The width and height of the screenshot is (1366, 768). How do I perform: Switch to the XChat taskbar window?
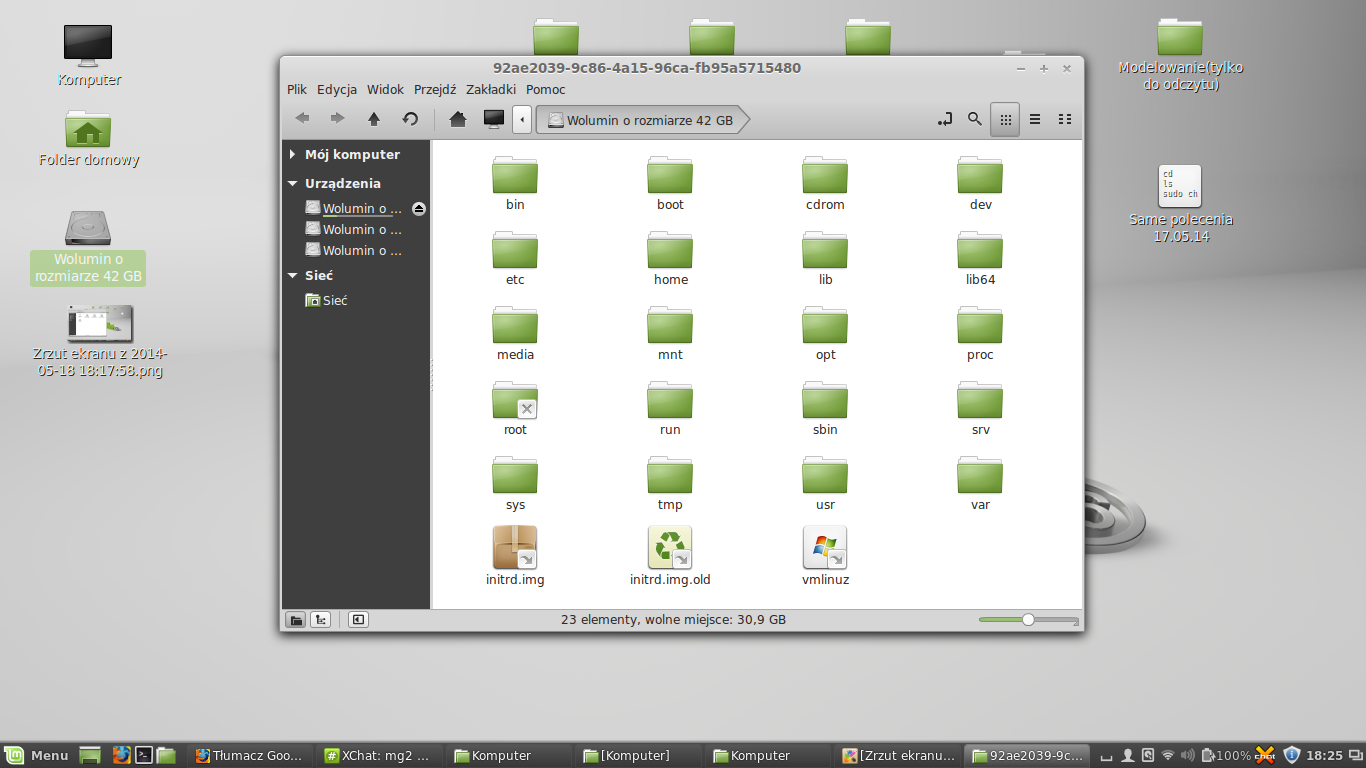click(x=379, y=755)
